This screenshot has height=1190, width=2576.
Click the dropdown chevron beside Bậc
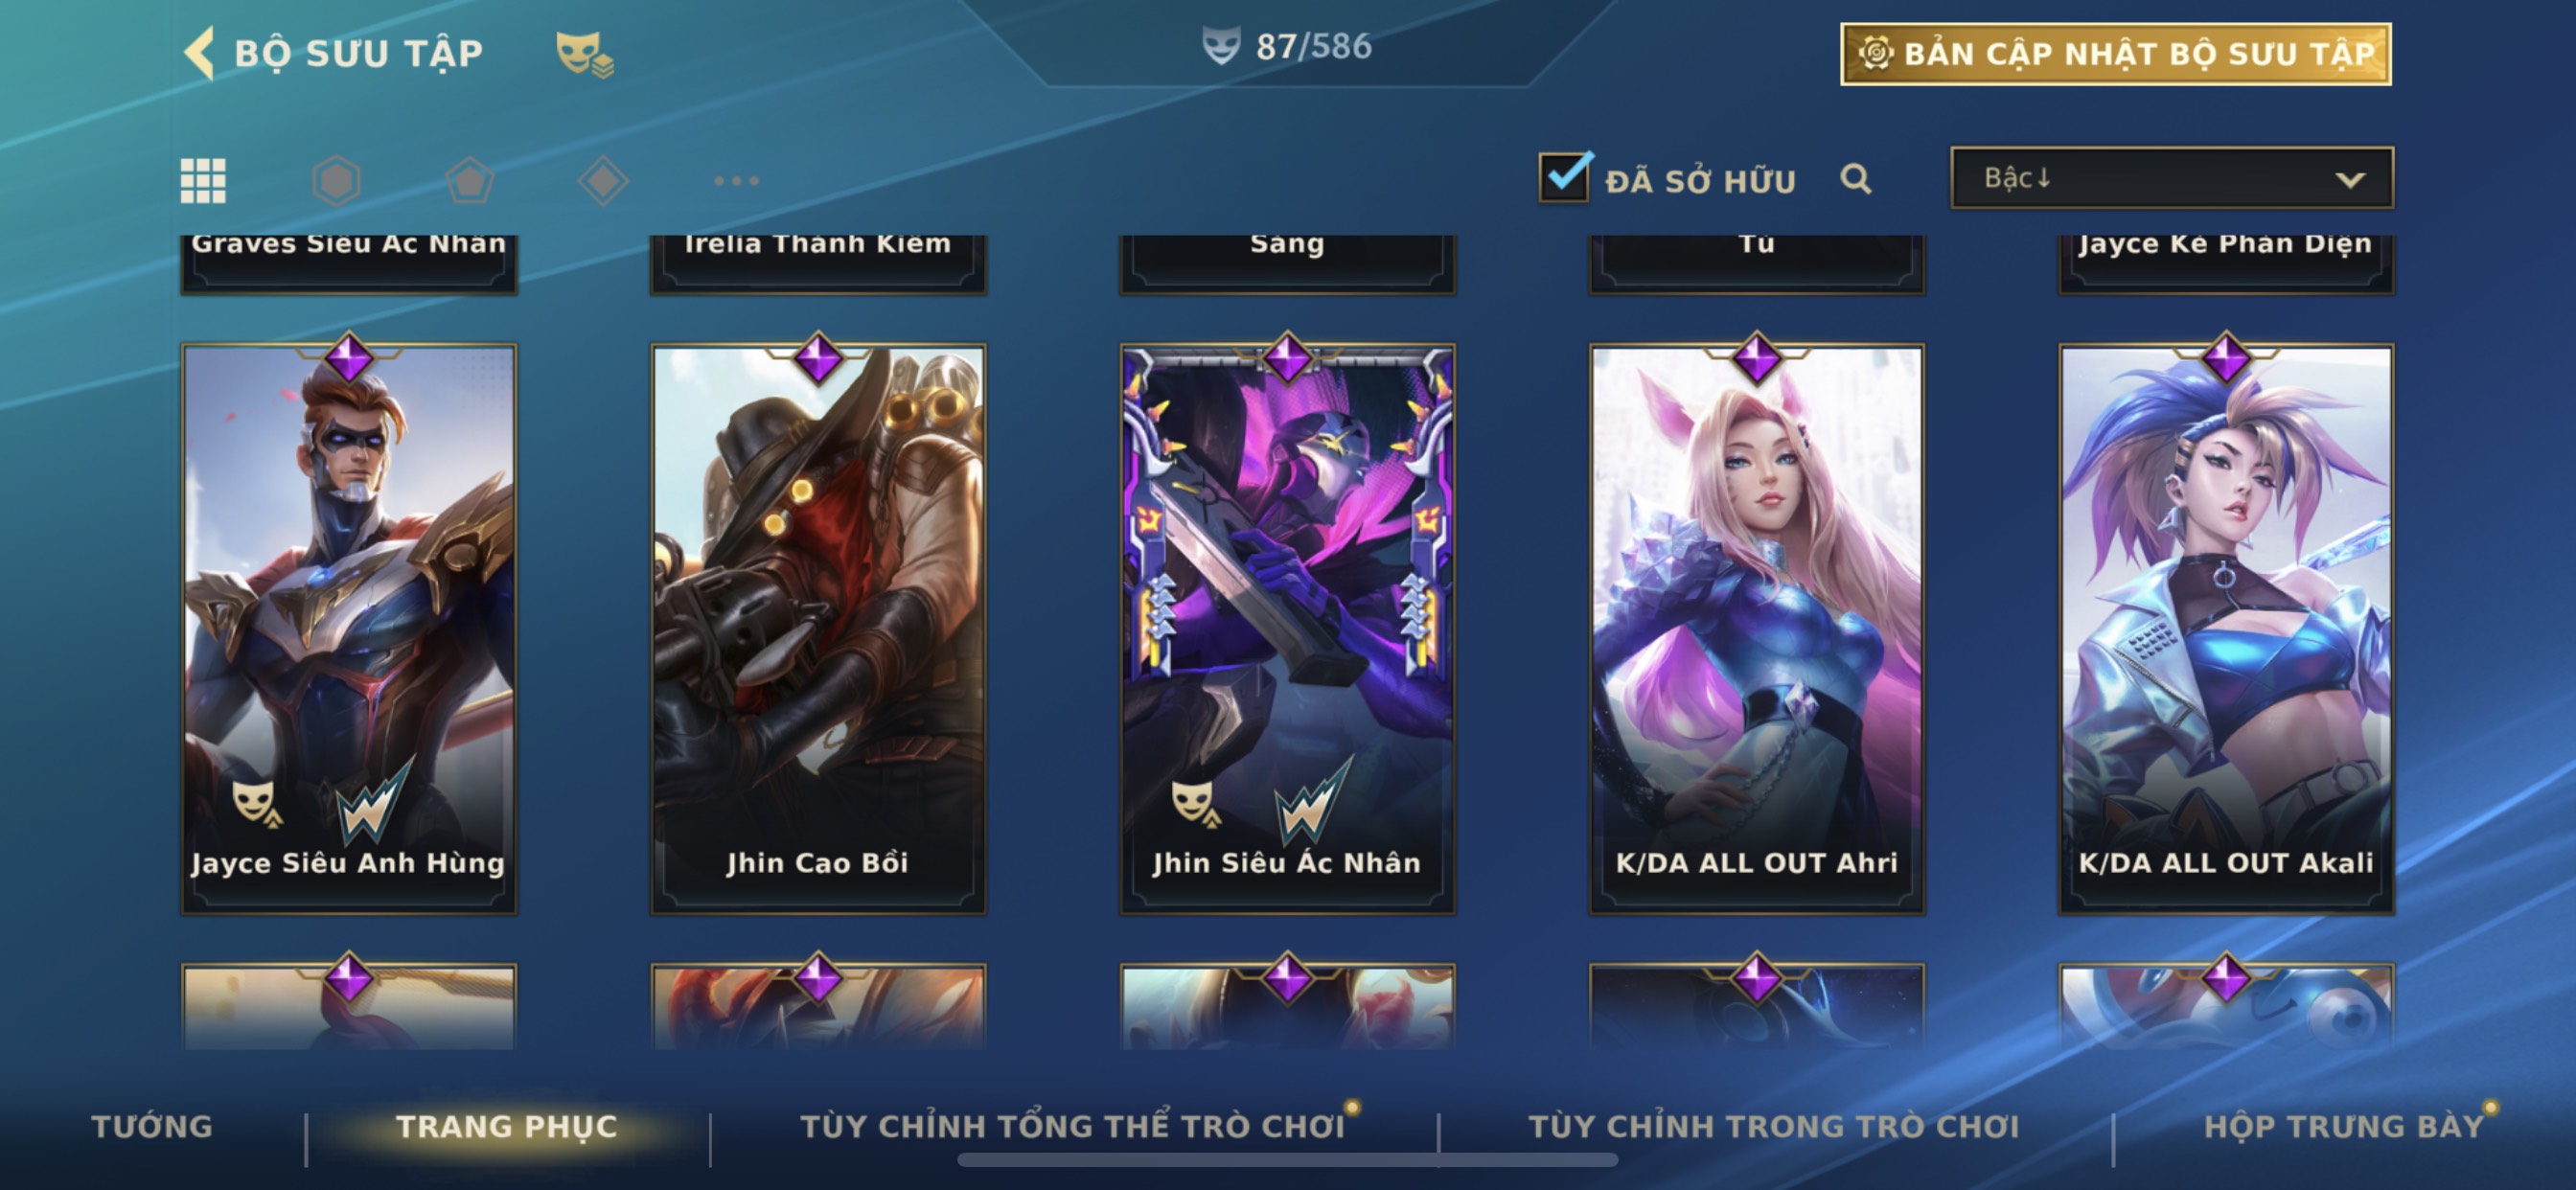coord(2350,180)
